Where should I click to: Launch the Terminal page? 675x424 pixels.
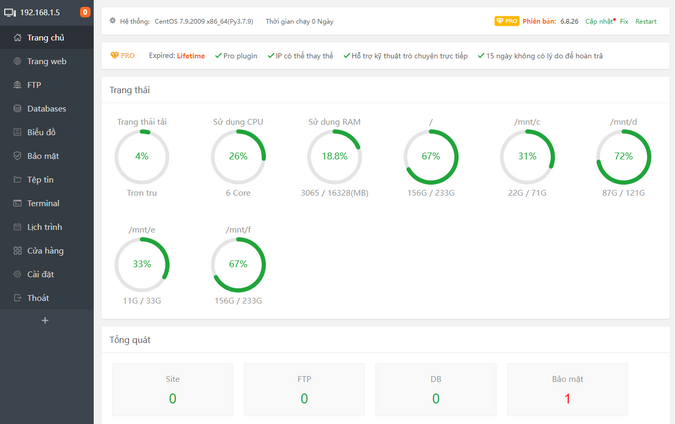46,204
